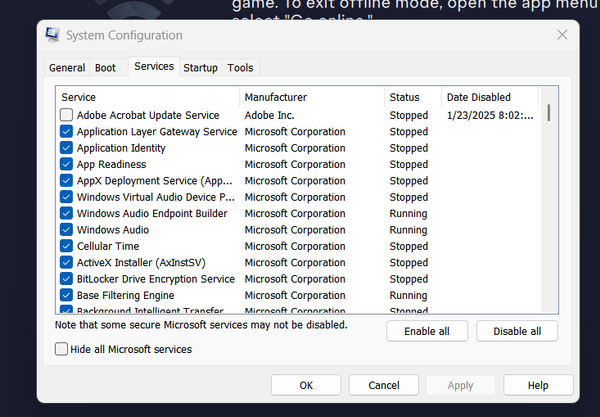Image resolution: width=600 pixels, height=417 pixels.
Task: Enable the Adobe Acrobat Update Service checkbox
Action: coord(66,115)
